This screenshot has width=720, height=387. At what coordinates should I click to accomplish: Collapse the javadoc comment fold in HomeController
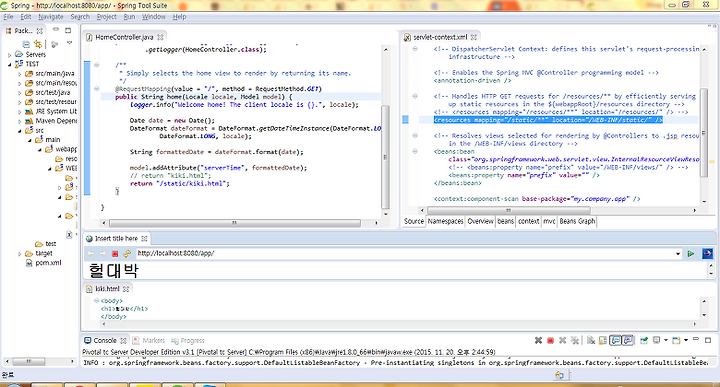pos(96,65)
